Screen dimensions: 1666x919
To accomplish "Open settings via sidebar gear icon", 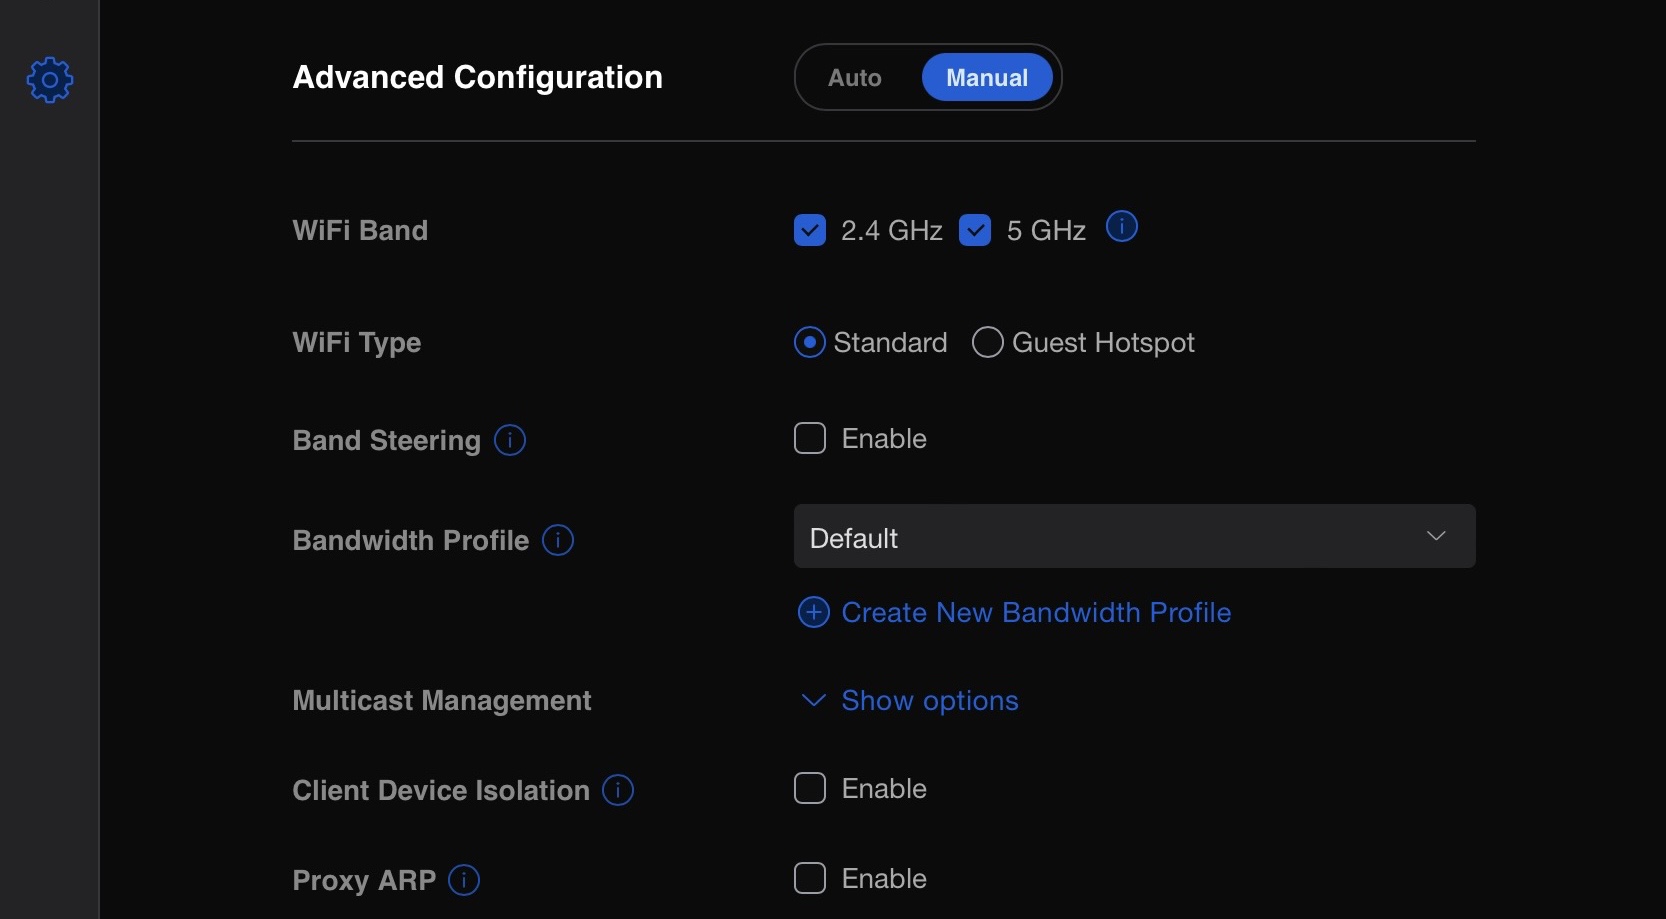I will (49, 80).
